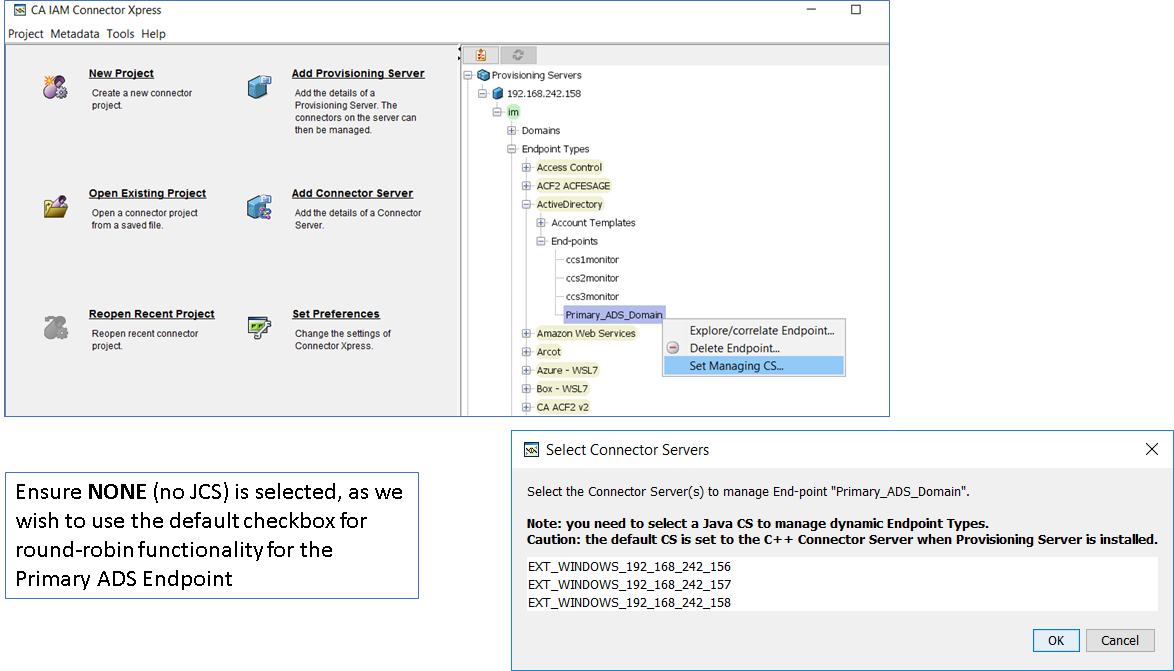Expand the Azure - WSL7 endpoint type
The width and height of the screenshot is (1174, 671).
coord(526,370)
